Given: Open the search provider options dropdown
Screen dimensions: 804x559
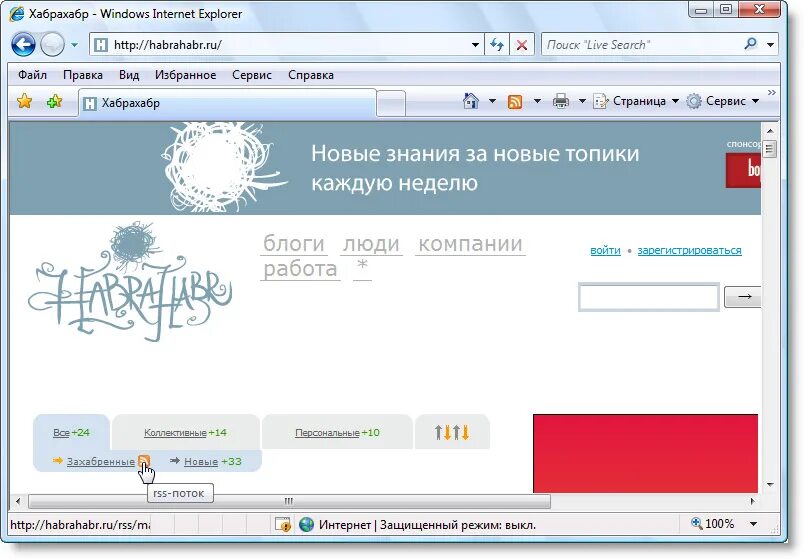Looking at the screenshot, I should coord(770,45).
